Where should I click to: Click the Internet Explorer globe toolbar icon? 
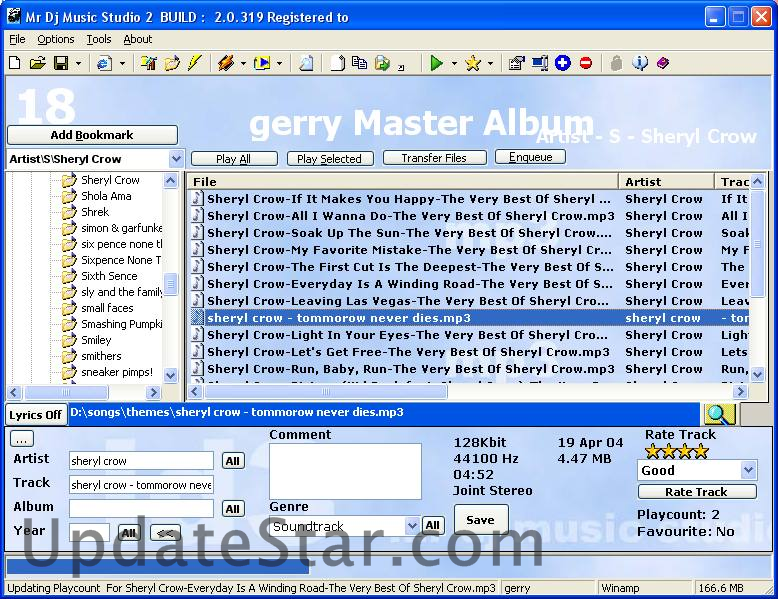[104, 64]
